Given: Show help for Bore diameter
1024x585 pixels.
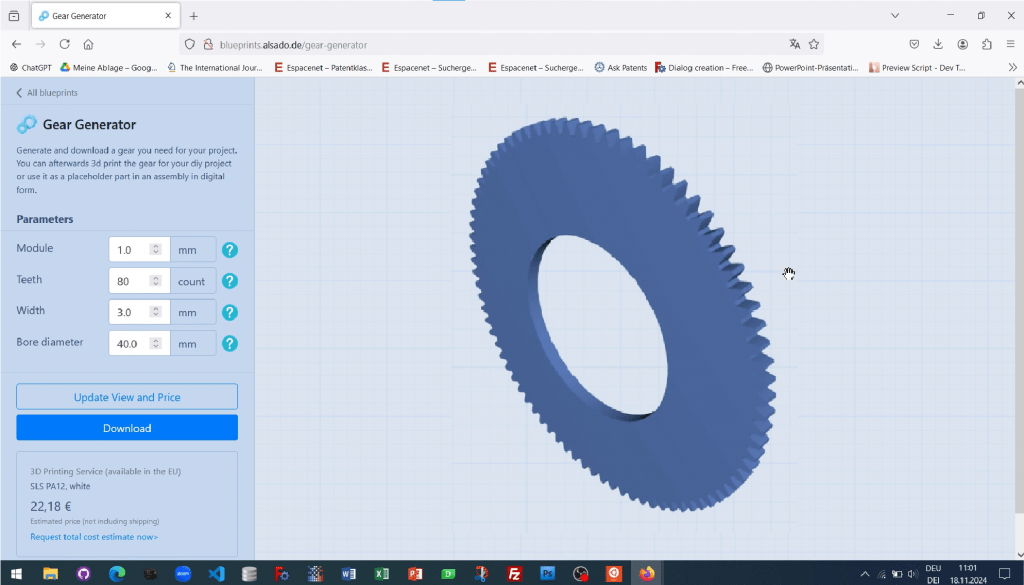Looking at the screenshot, I should pos(230,343).
